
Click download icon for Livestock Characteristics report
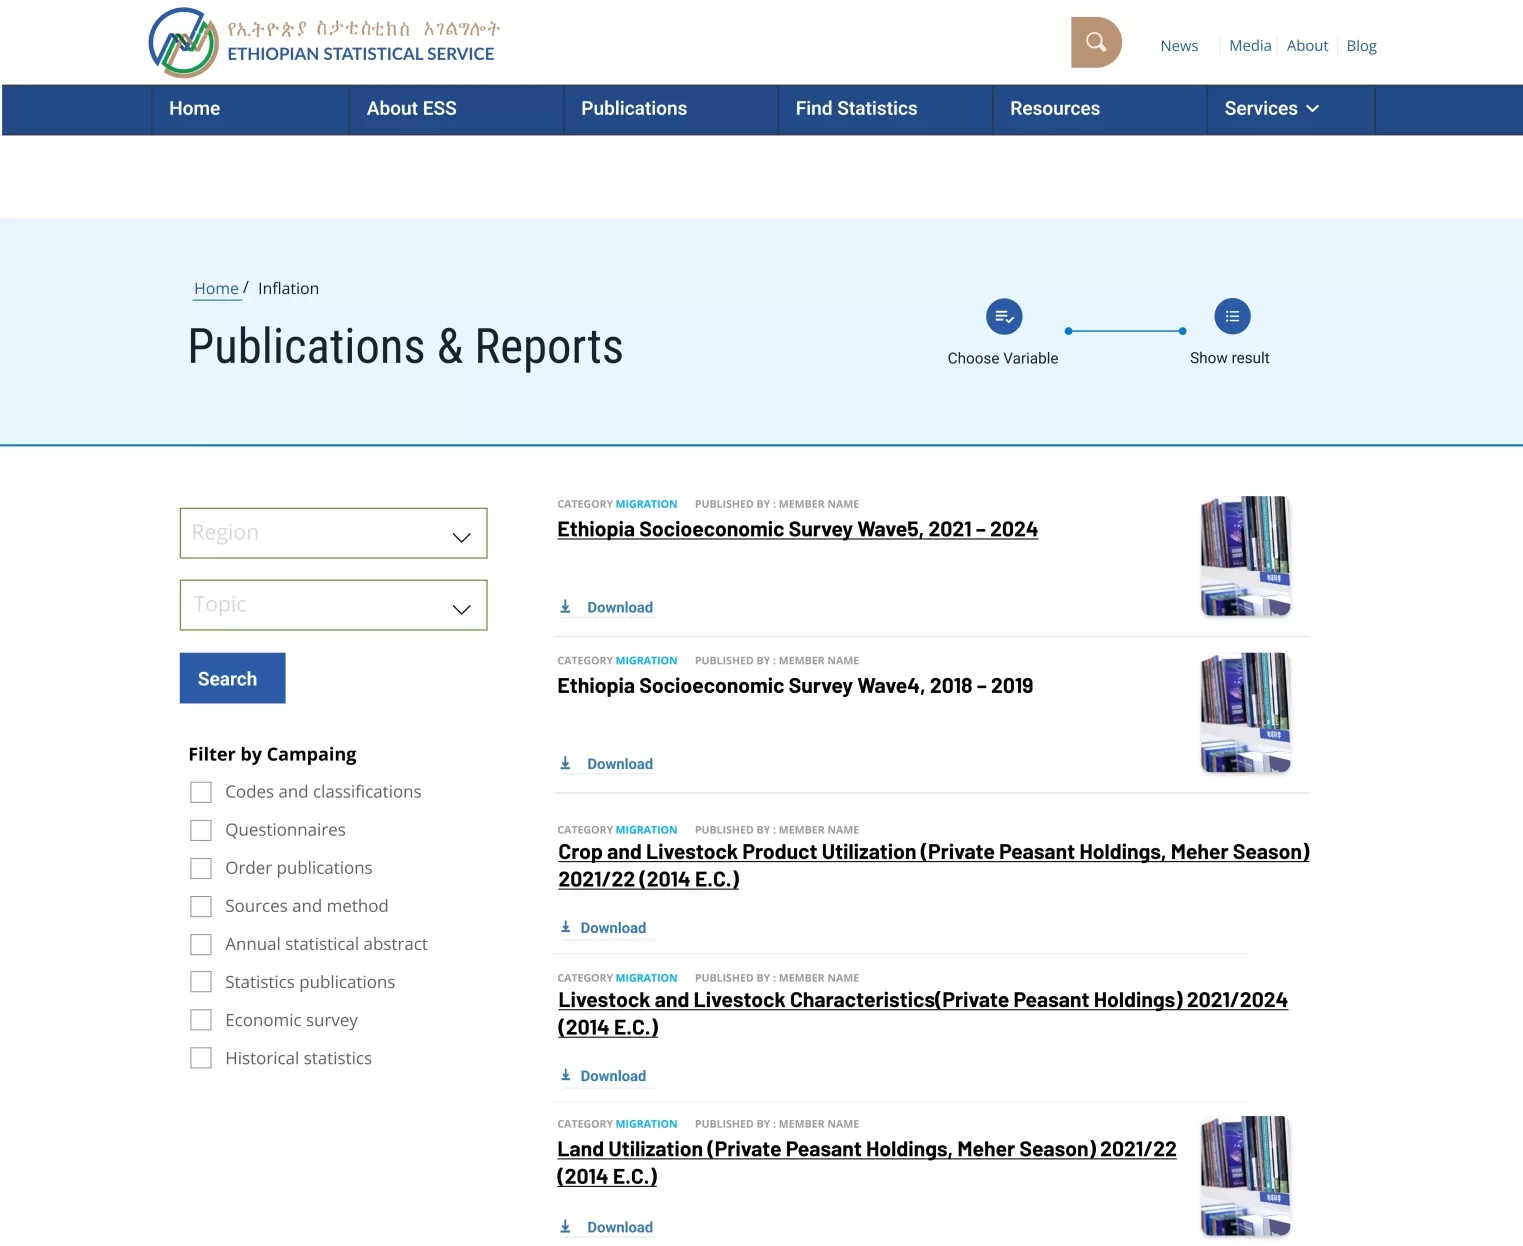click(x=566, y=1076)
